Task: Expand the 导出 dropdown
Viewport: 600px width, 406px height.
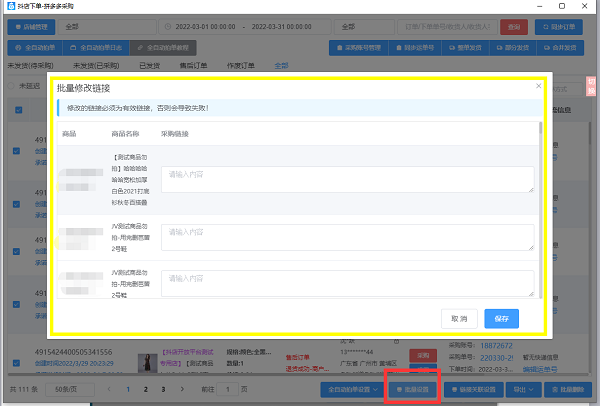Action: click(x=523, y=390)
